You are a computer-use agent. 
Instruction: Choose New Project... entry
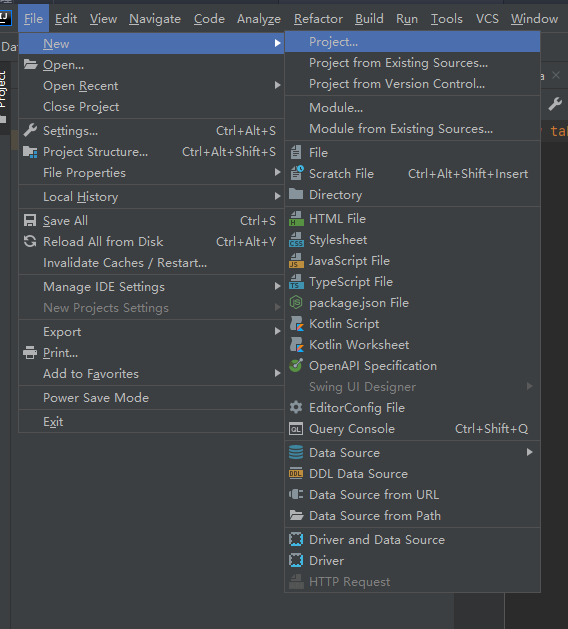(x=412, y=42)
